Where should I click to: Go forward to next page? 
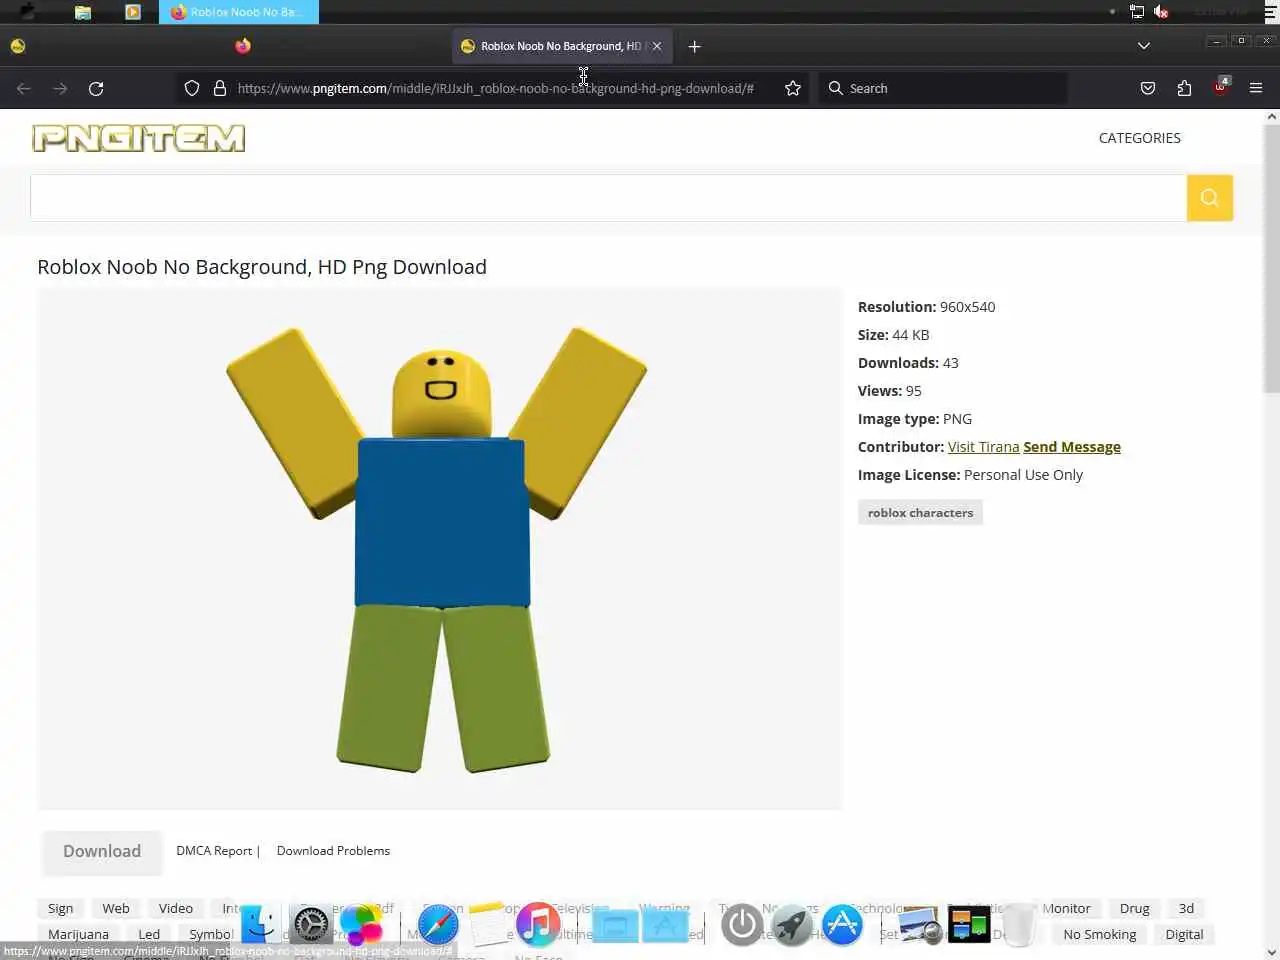60,88
